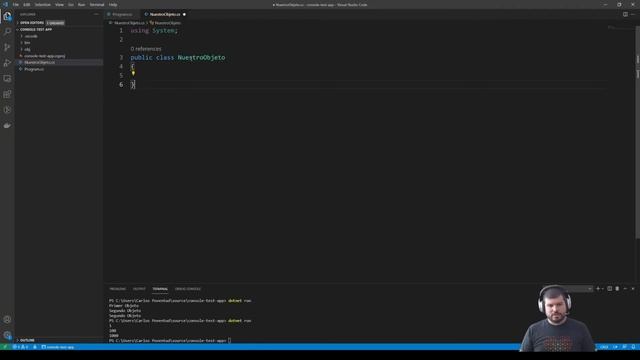
Task: Close the terminal panel with the X icon
Action: click(633, 289)
